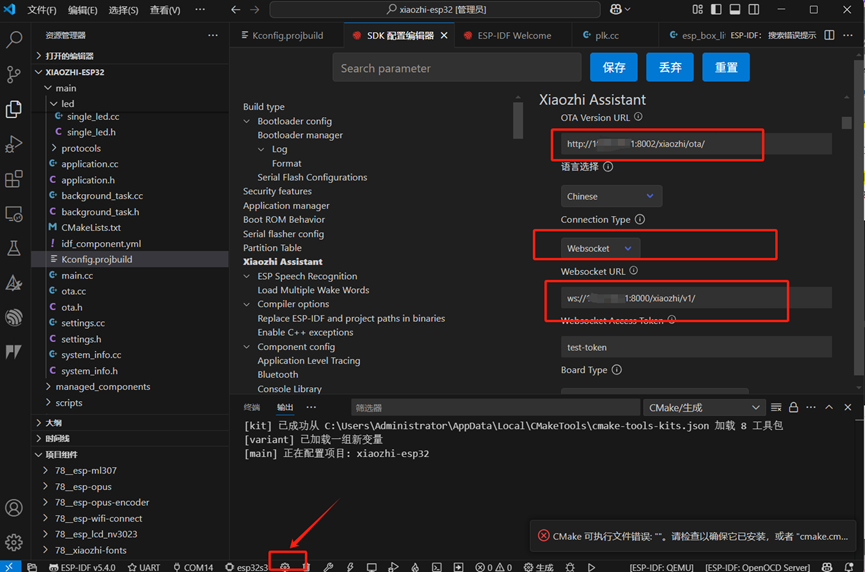
Task: Click the flash lightning icon in status bar
Action: point(350,567)
